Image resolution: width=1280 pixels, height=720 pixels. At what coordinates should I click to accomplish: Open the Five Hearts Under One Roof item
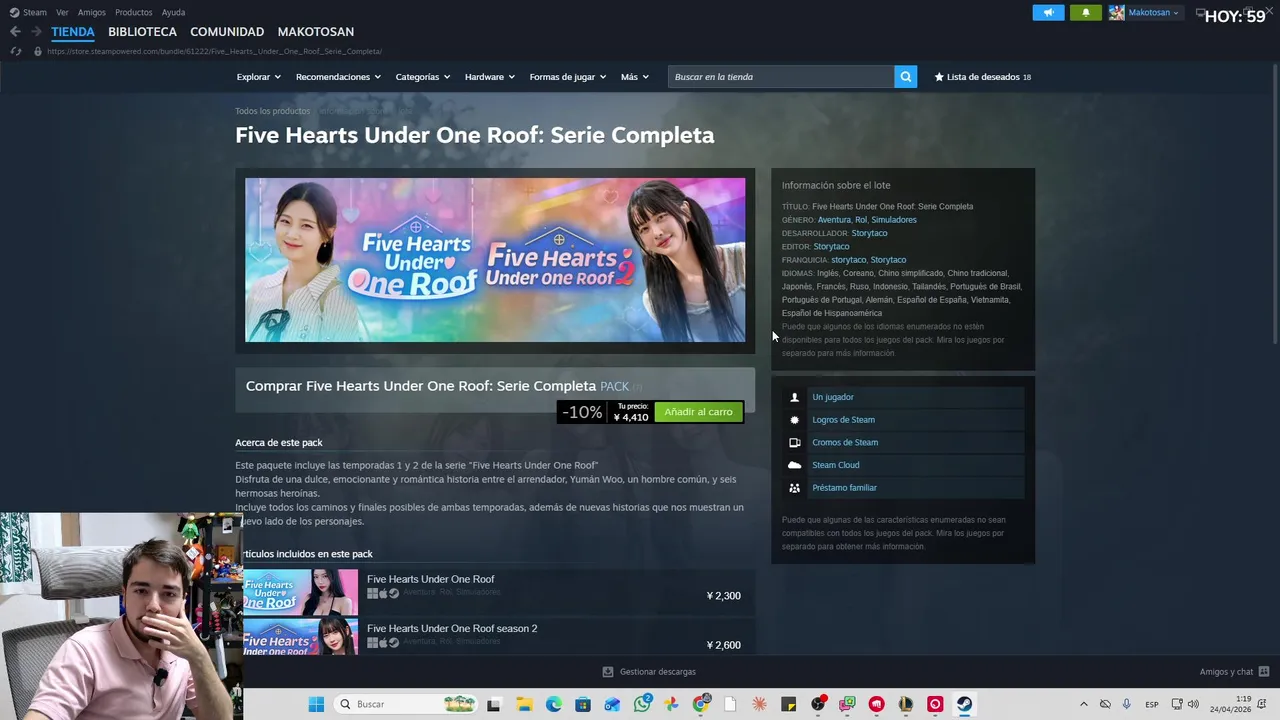coord(430,579)
